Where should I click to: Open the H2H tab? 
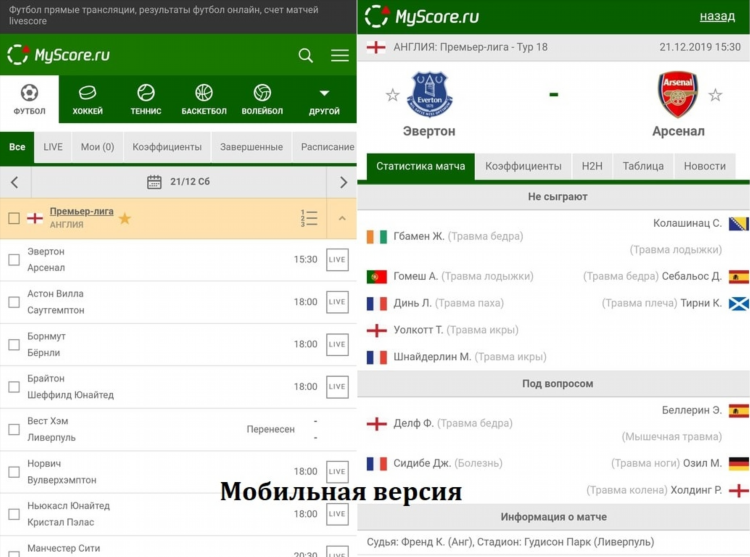tap(592, 166)
